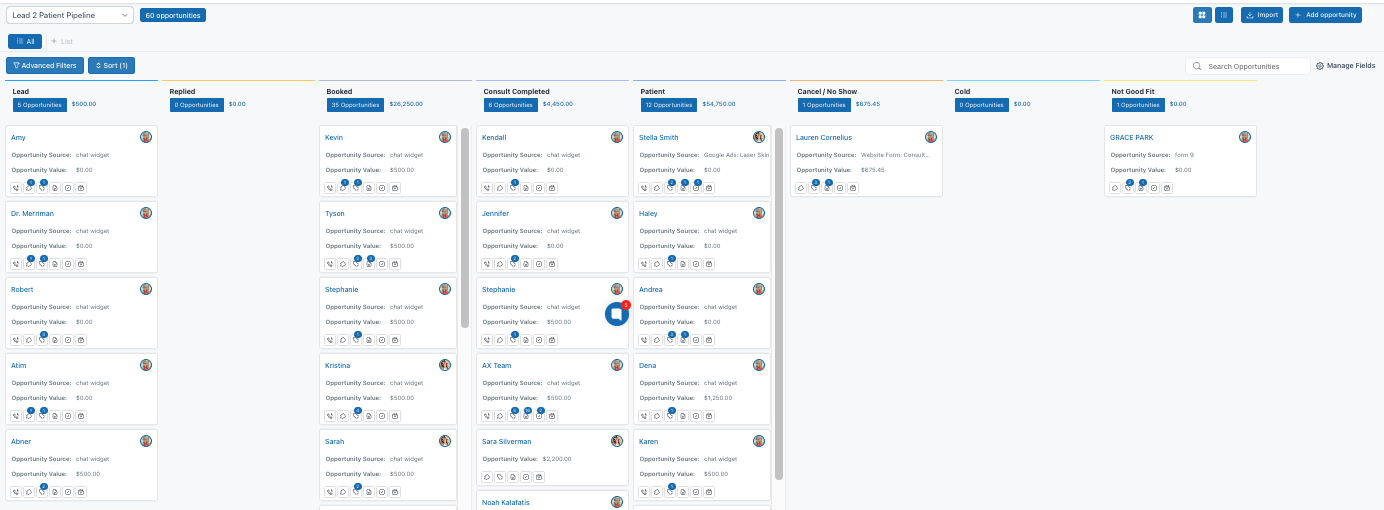Open the Lead 2 Patient Pipeline dropdown
The height and width of the screenshot is (510, 1384).
click(x=69, y=15)
